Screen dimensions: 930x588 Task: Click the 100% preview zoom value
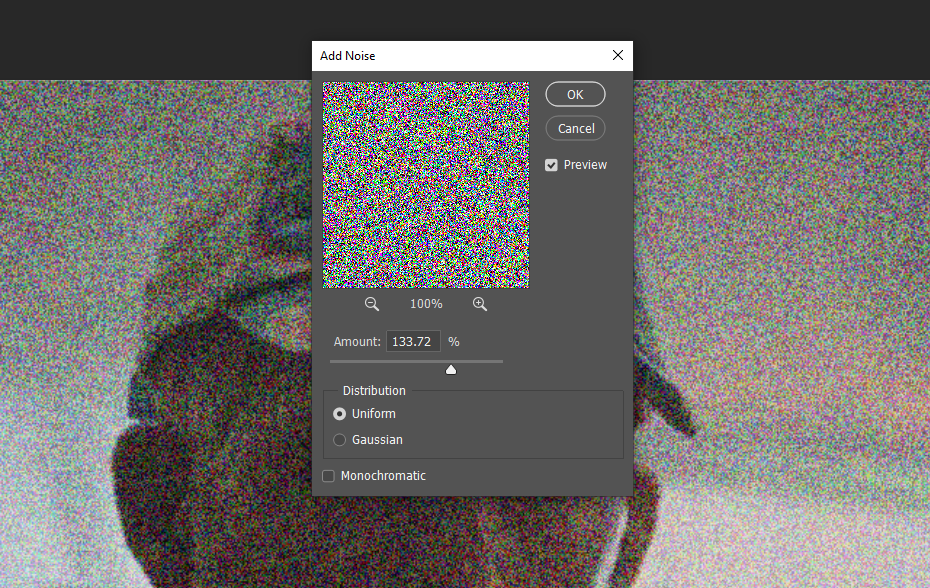pos(426,304)
